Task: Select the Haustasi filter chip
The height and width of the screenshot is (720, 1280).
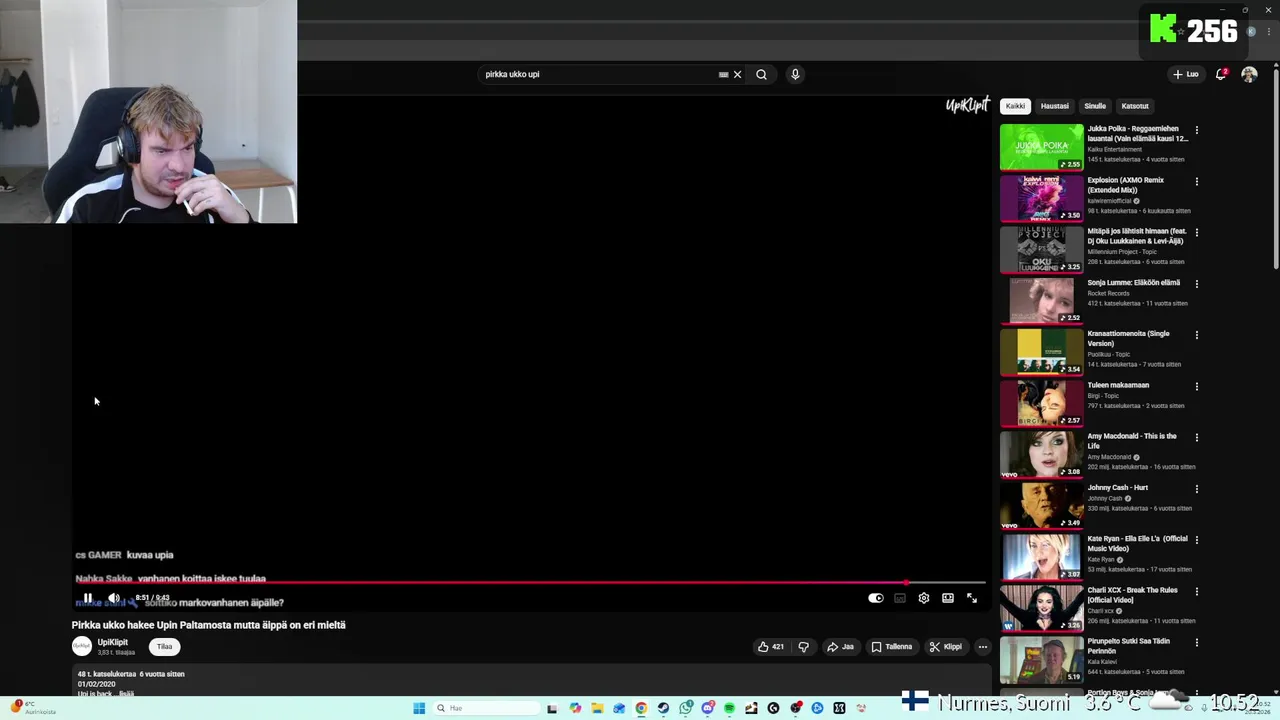Action: (x=1054, y=106)
